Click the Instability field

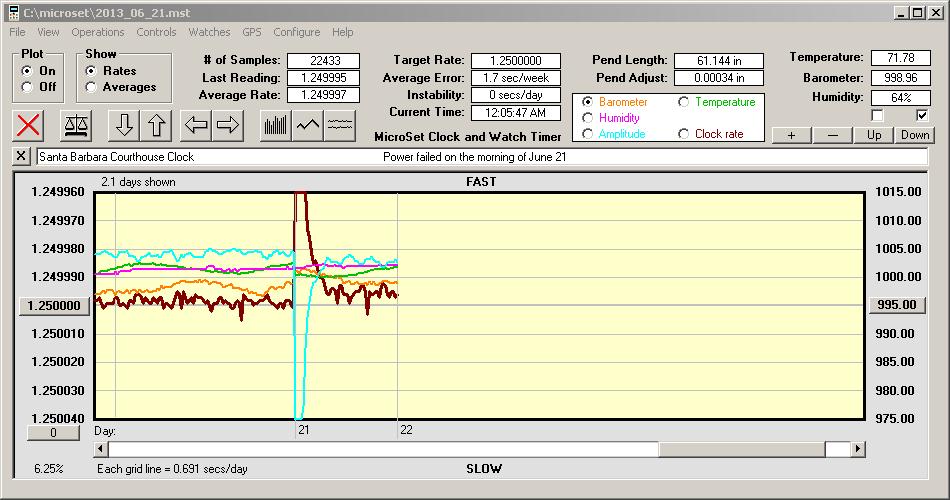point(516,95)
